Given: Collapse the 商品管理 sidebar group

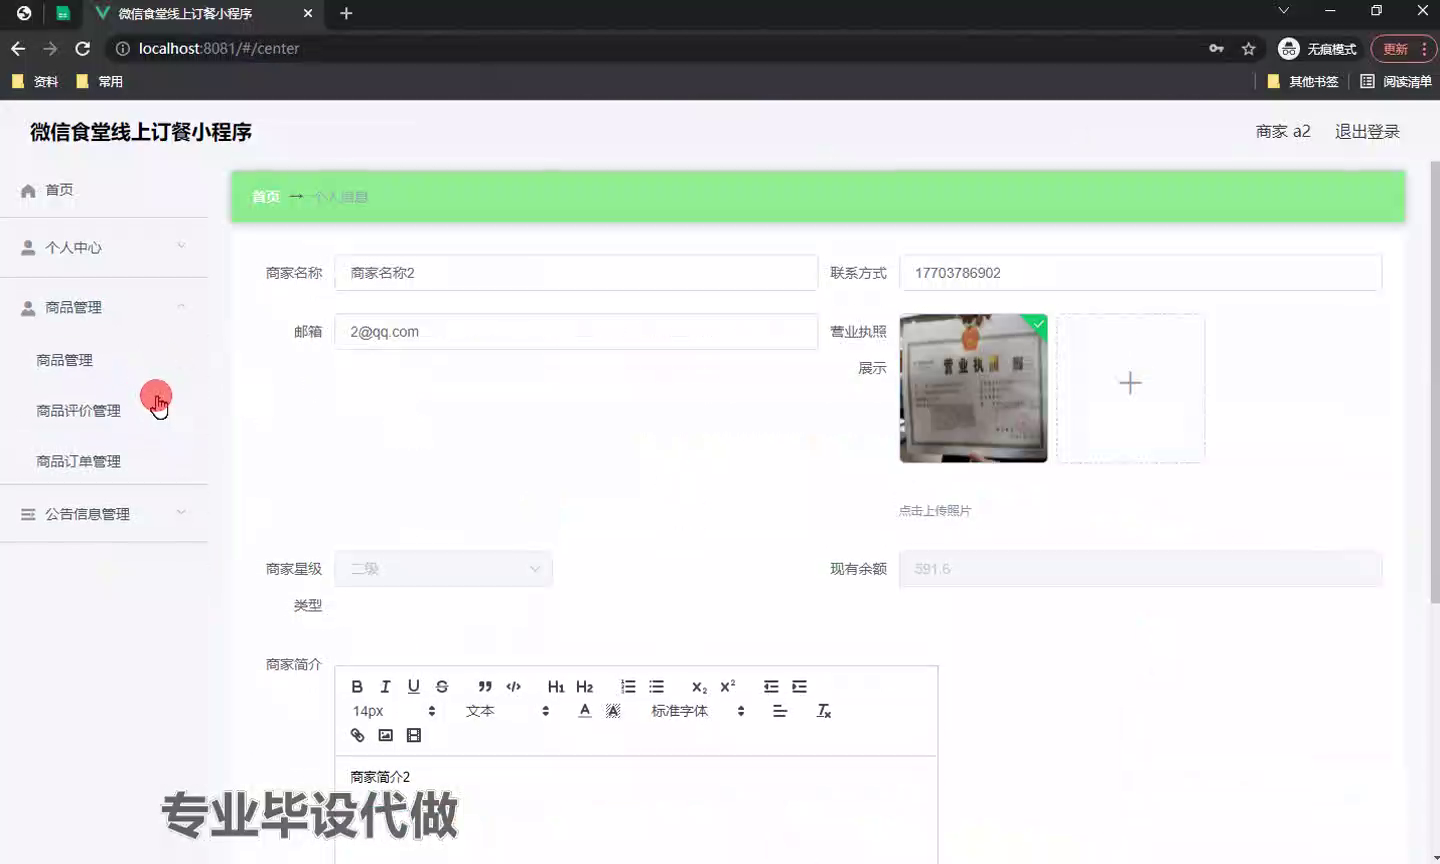Looking at the screenshot, I should tap(104, 307).
